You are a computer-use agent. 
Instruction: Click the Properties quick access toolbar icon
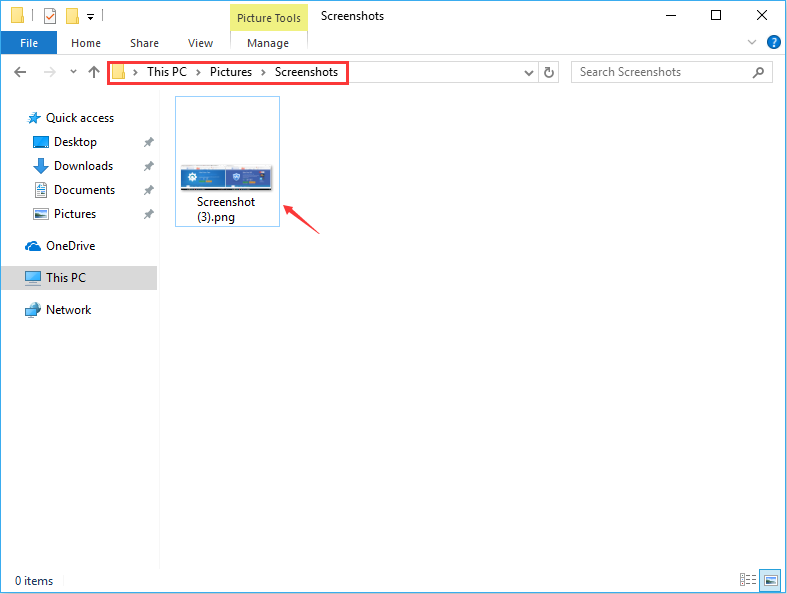coord(50,16)
